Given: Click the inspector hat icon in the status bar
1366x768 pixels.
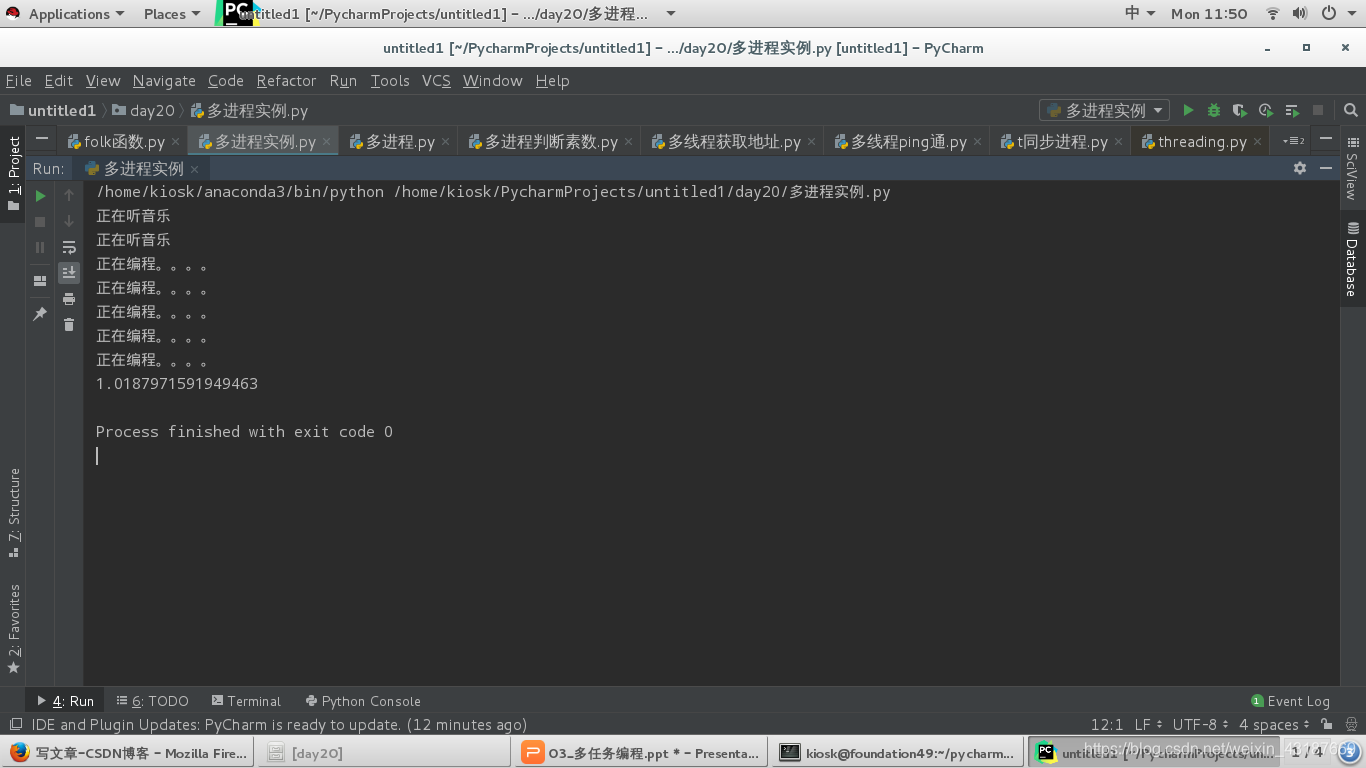Looking at the screenshot, I should click(x=1349, y=724).
